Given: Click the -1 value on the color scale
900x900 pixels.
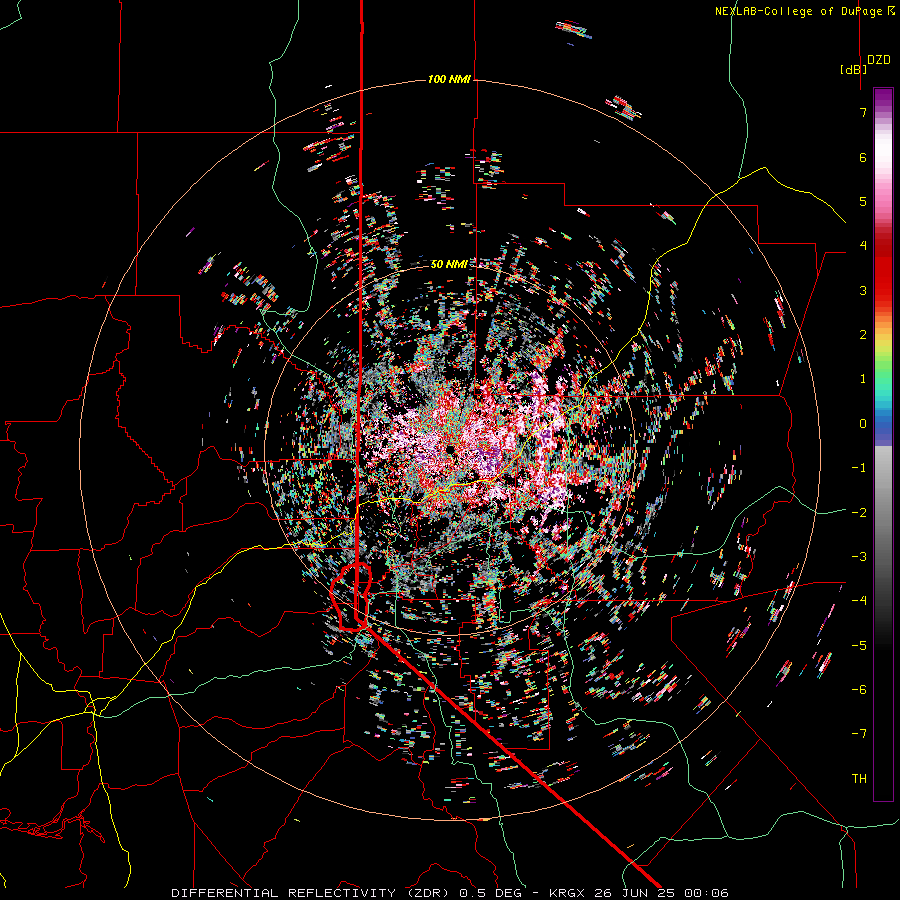Looking at the screenshot, I should pos(859,468).
